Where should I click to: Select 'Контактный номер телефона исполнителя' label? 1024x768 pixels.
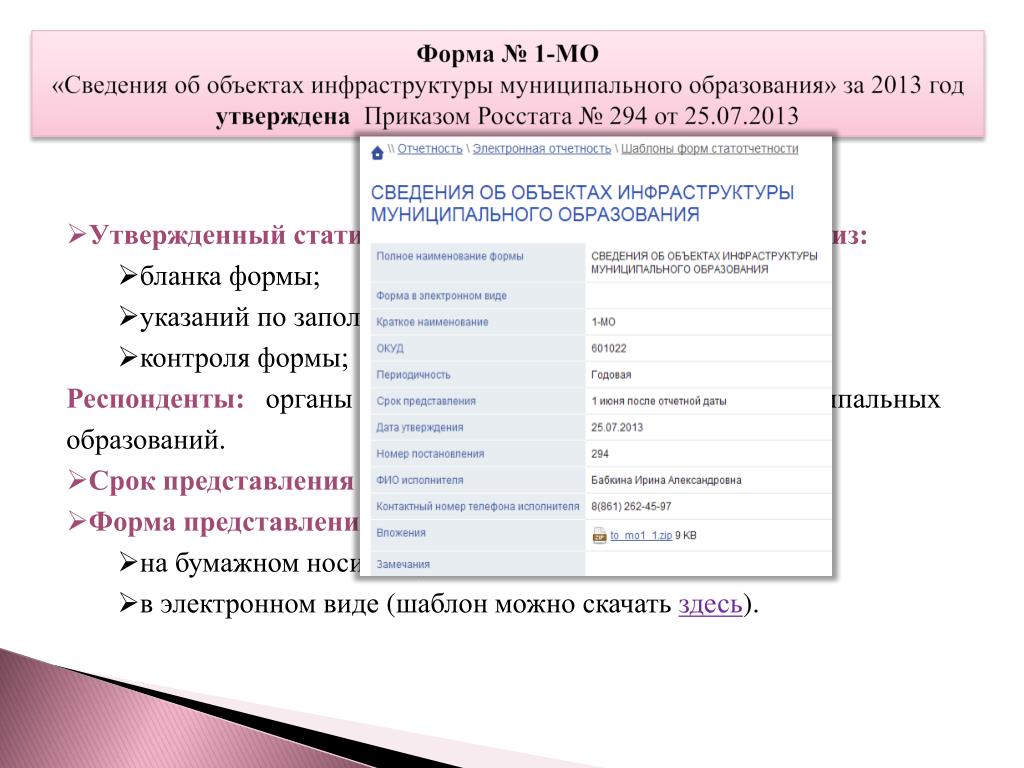click(477, 506)
